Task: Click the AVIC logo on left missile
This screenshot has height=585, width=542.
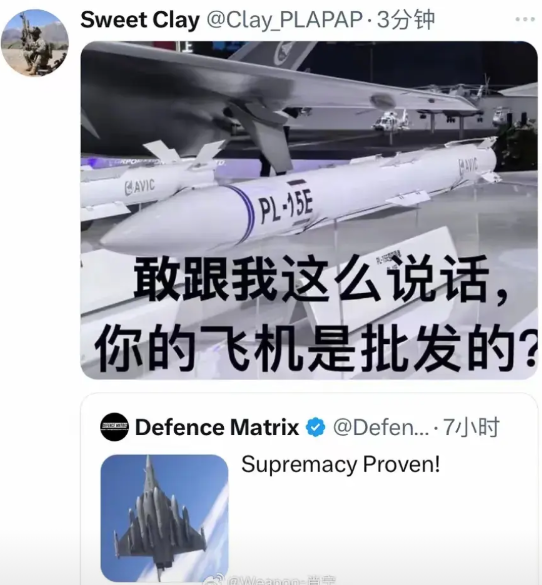Action: click(x=140, y=186)
